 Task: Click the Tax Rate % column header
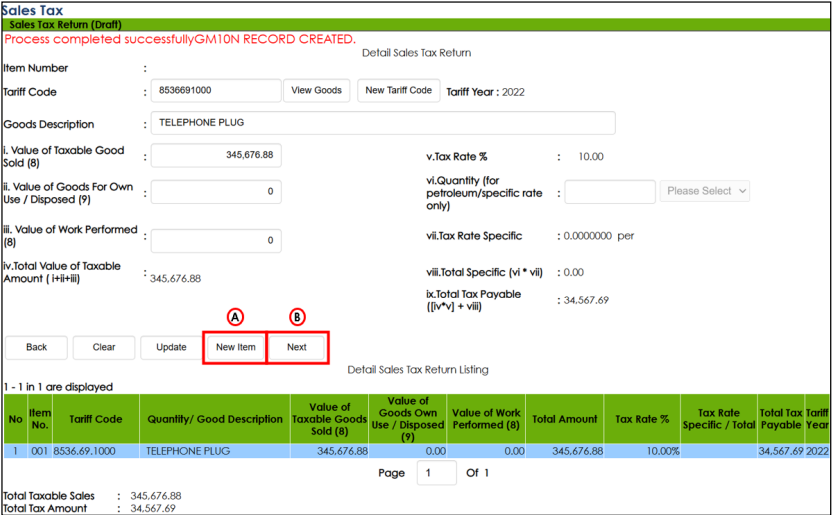pos(642,420)
